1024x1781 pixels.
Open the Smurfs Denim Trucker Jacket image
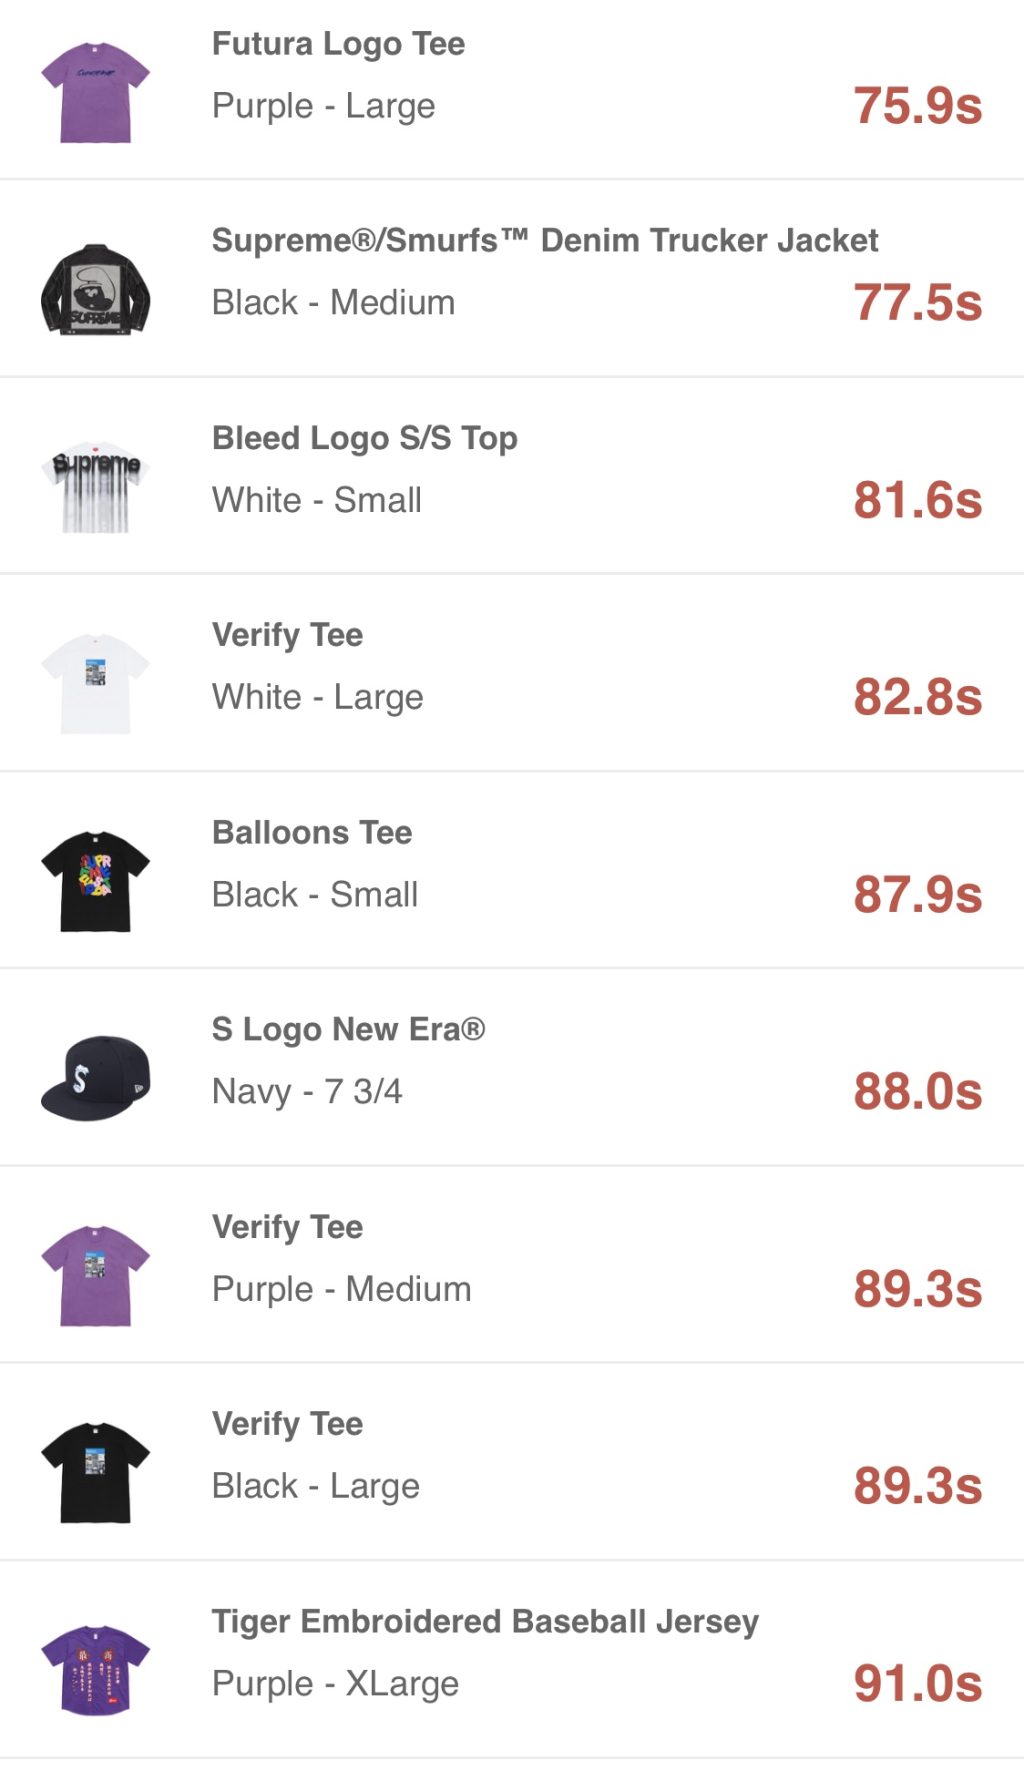pyautogui.click(x=95, y=289)
